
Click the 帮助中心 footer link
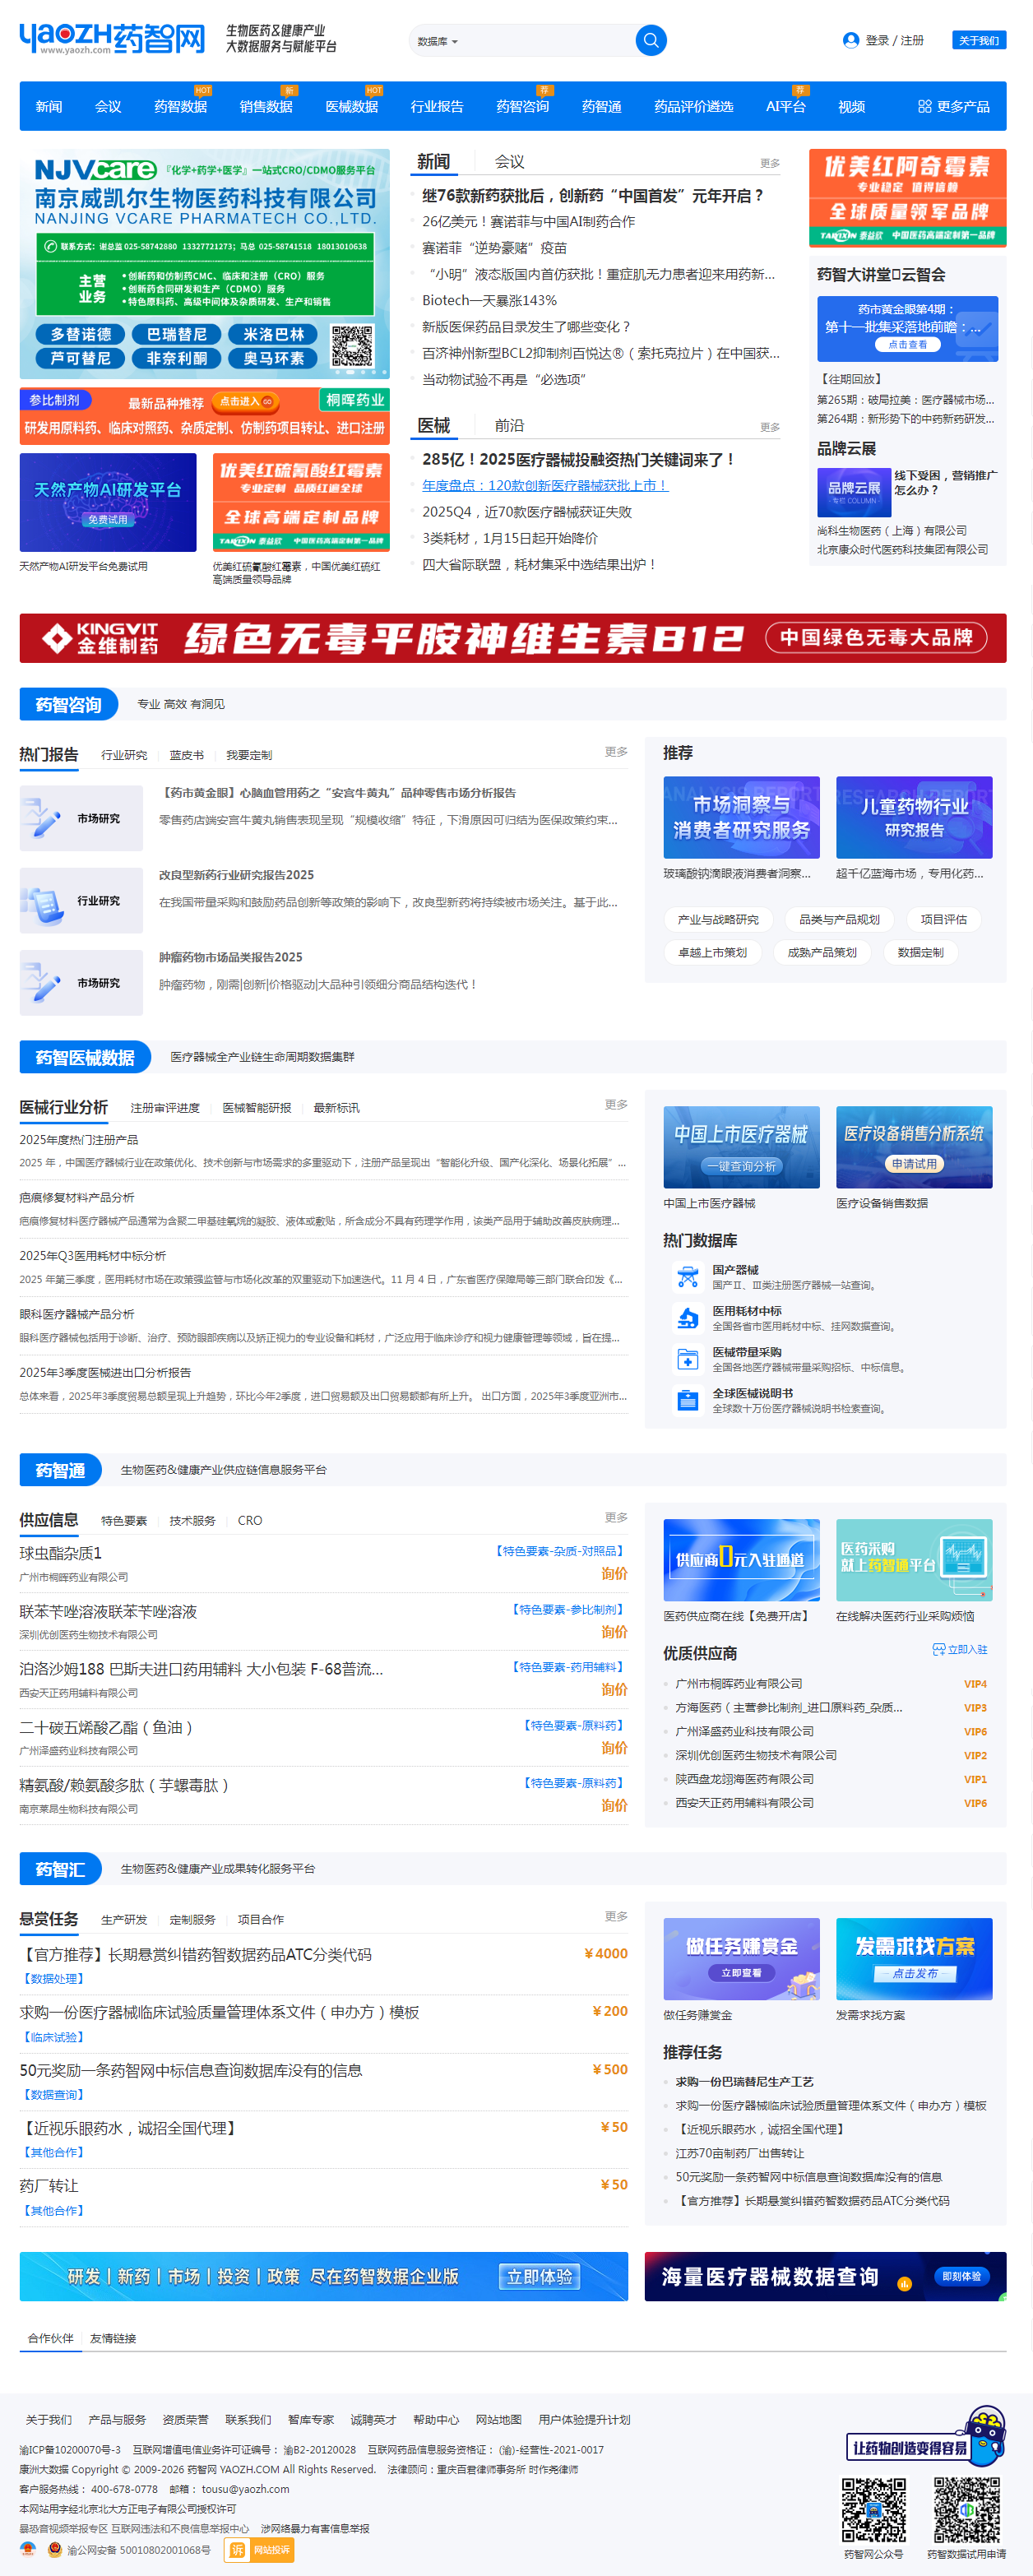pos(436,2419)
